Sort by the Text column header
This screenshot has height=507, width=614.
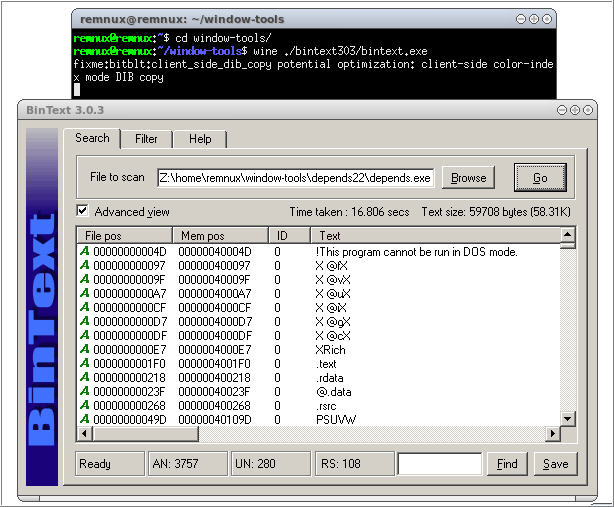point(435,236)
